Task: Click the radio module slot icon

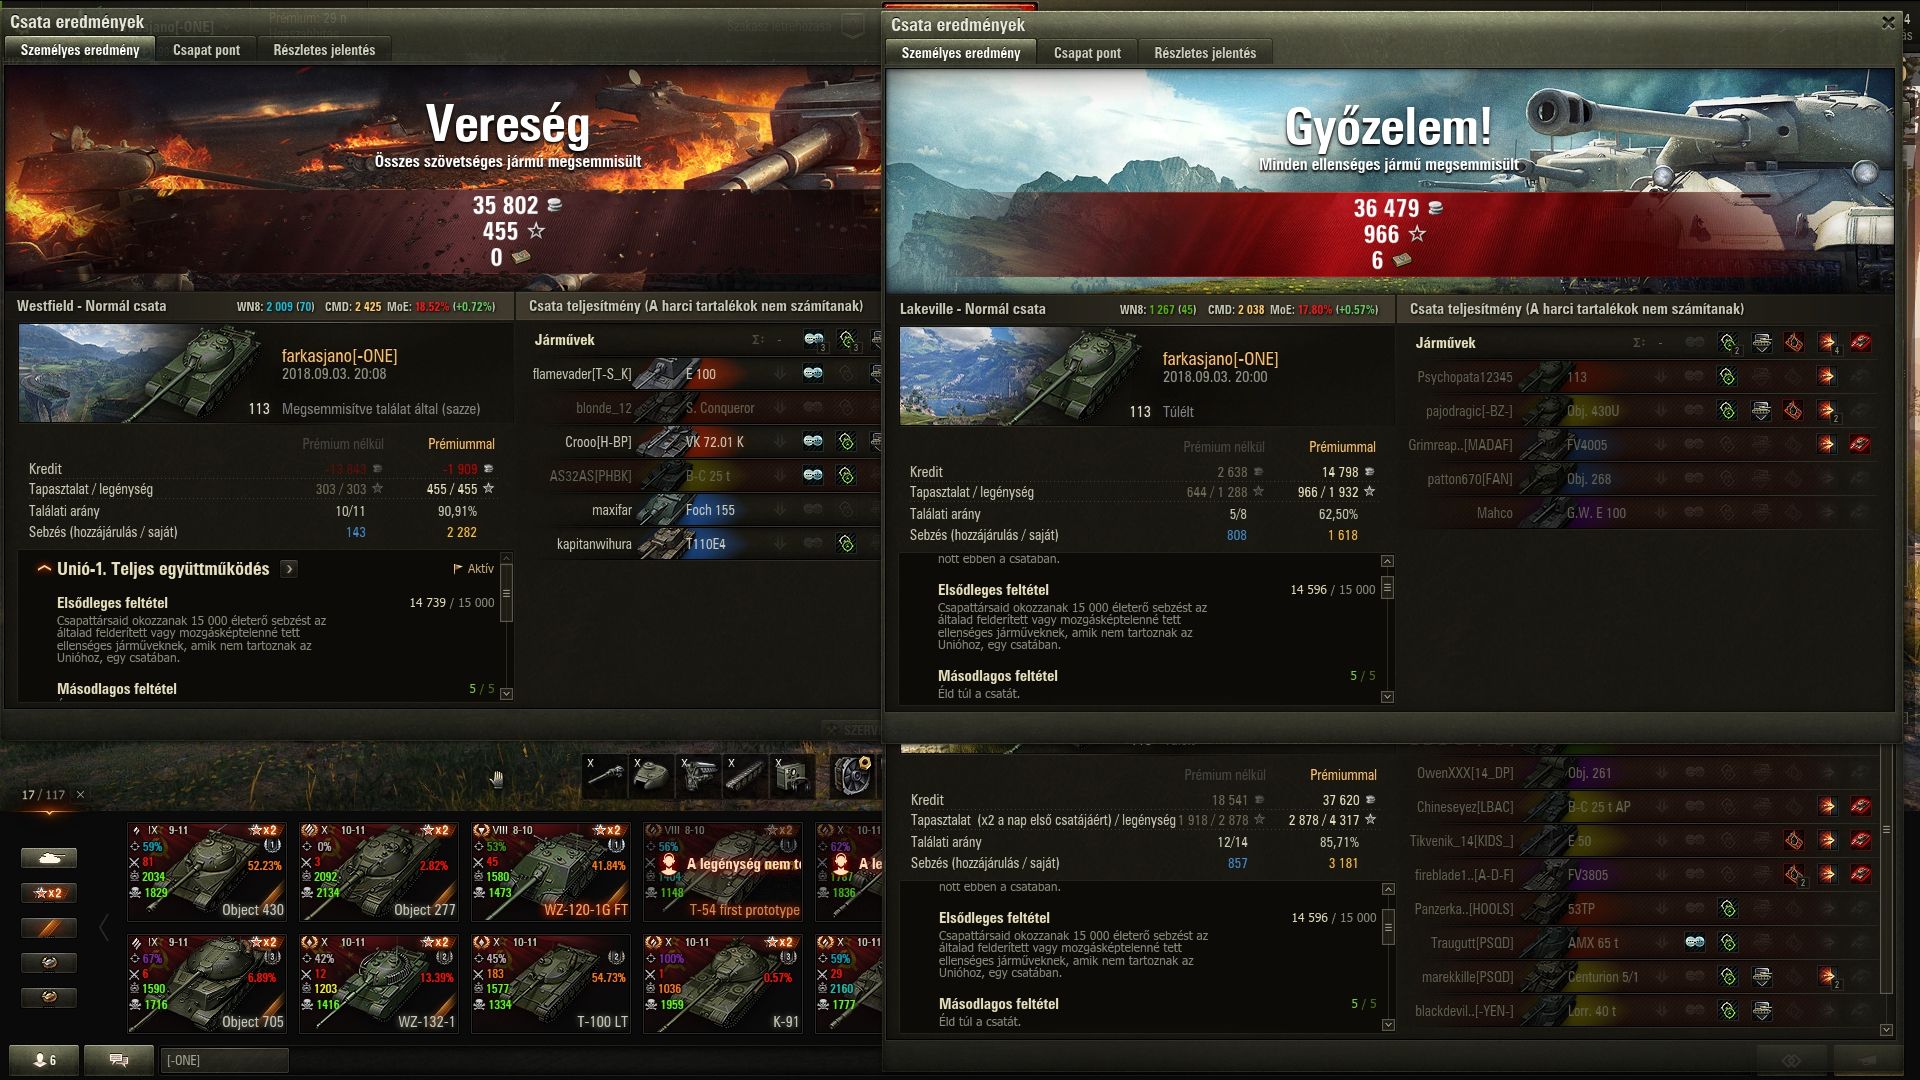Action: coord(793,776)
